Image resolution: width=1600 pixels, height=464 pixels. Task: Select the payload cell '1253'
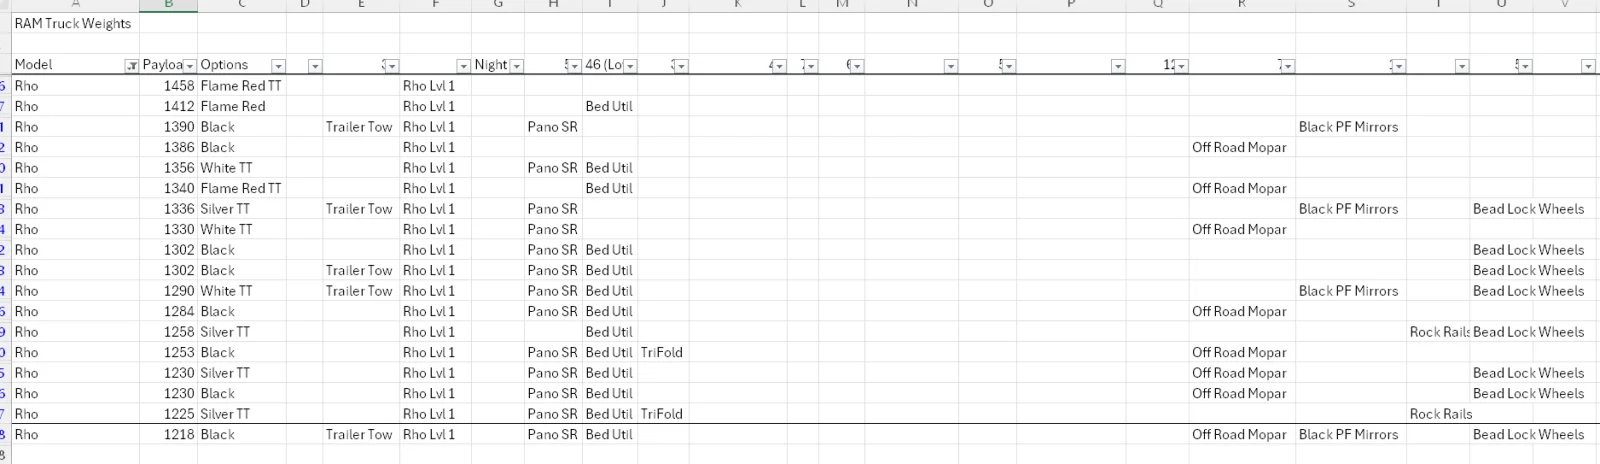179,352
